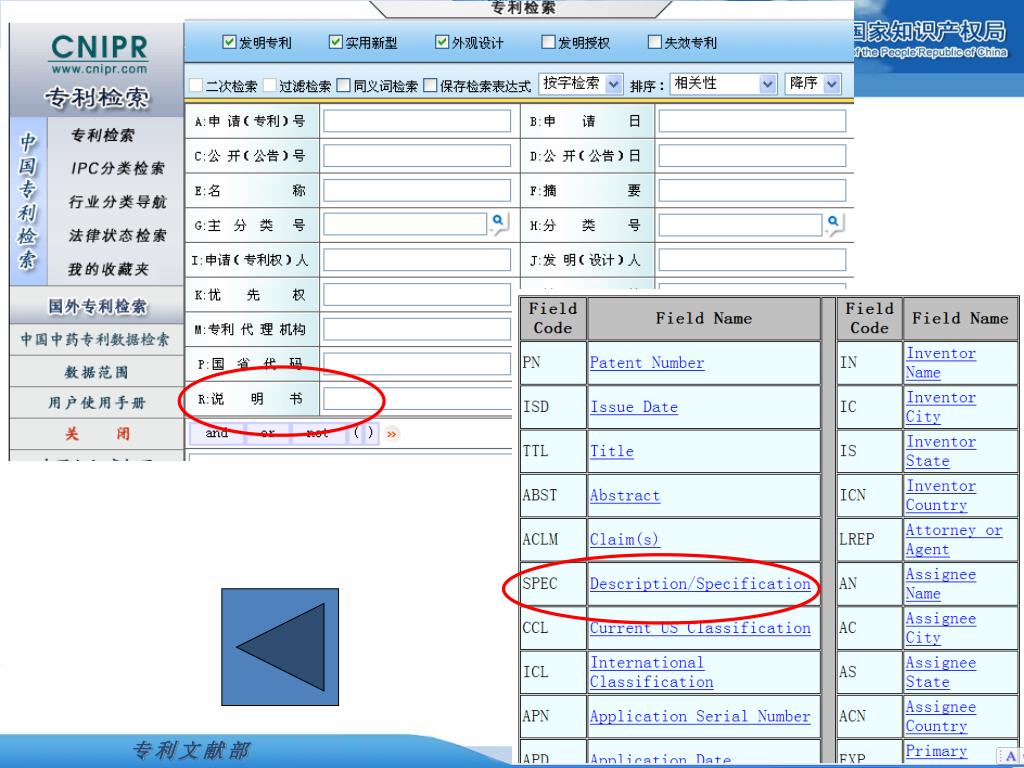Open Application Serial Number link
The width and height of the screenshot is (1024, 768).
point(699,716)
